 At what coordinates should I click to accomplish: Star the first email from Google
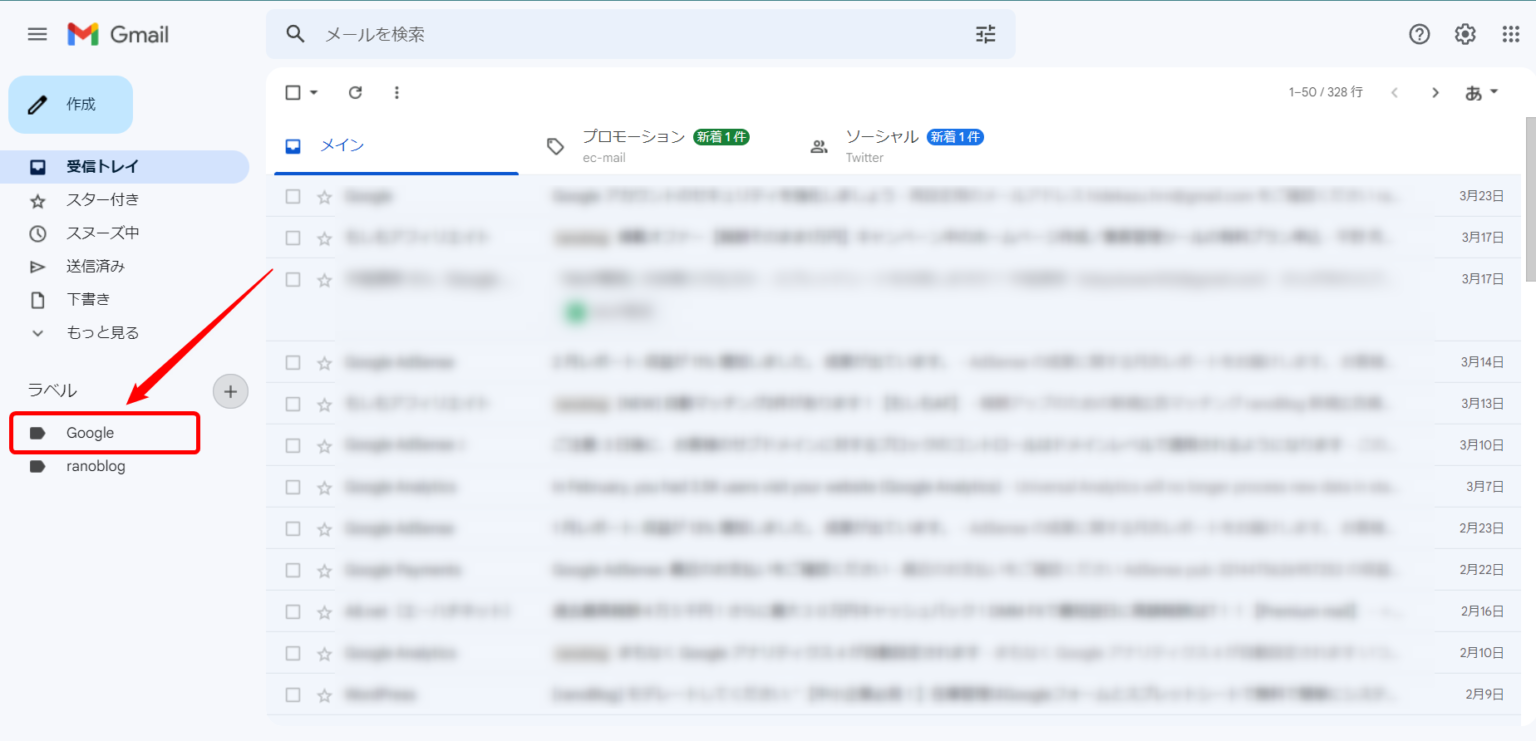324,196
